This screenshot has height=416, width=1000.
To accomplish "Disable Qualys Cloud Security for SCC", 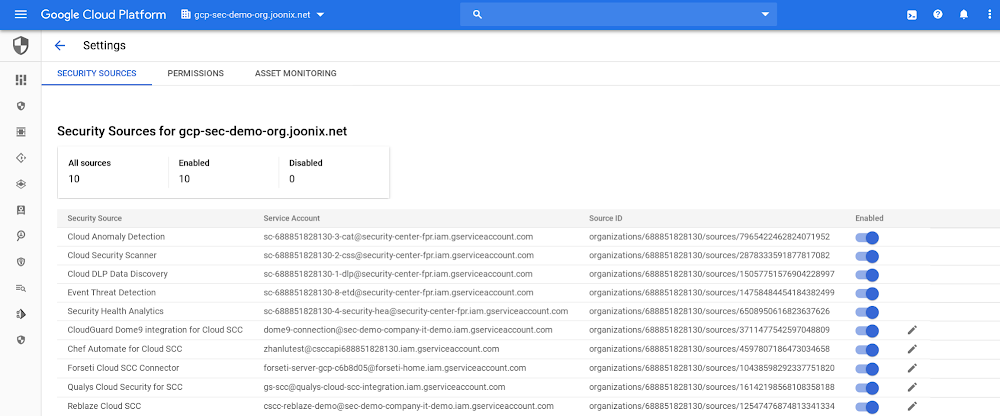I will click(x=867, y=388).
